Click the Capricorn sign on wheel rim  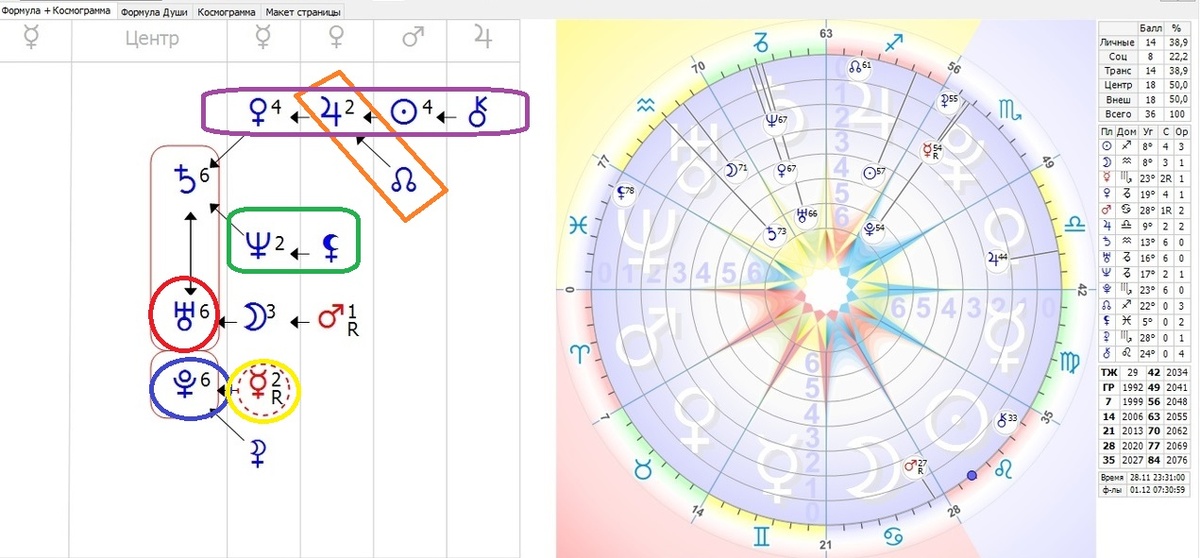762,42
